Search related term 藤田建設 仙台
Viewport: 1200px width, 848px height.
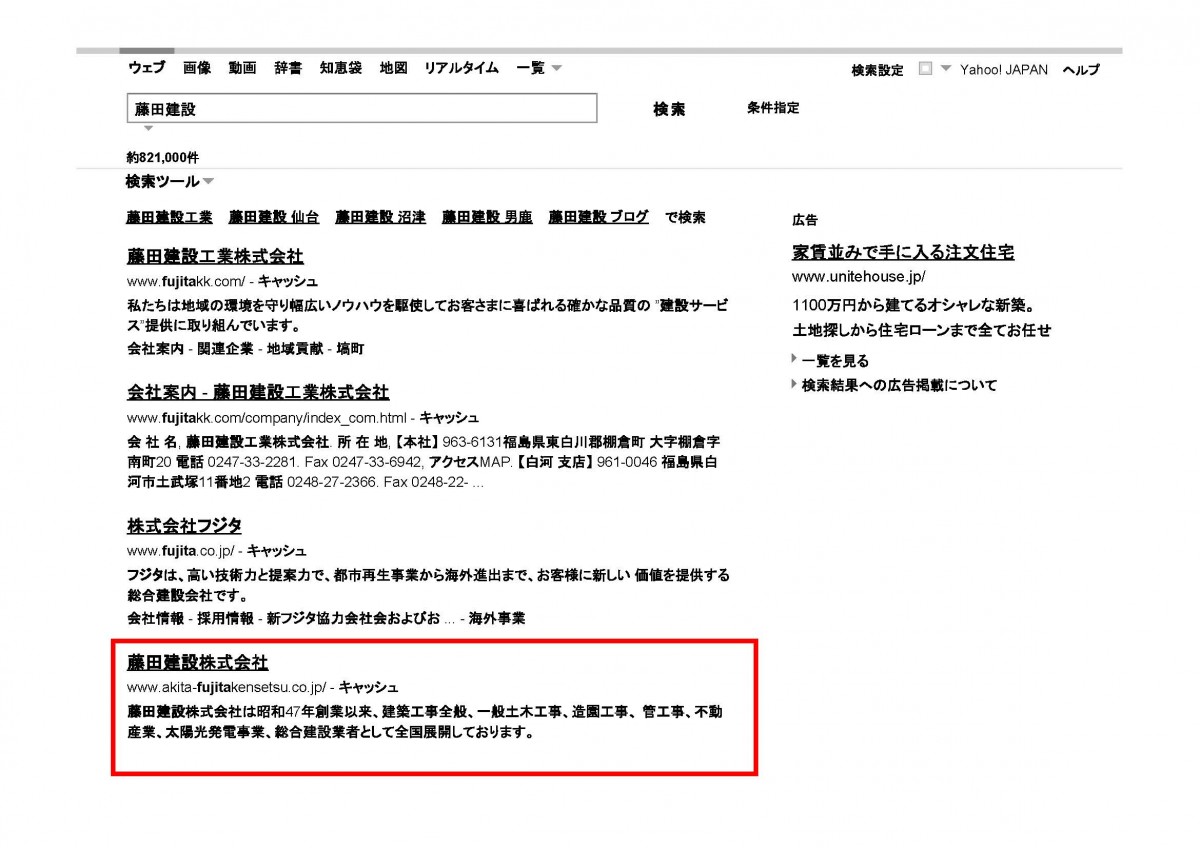[x=274, y=217]
